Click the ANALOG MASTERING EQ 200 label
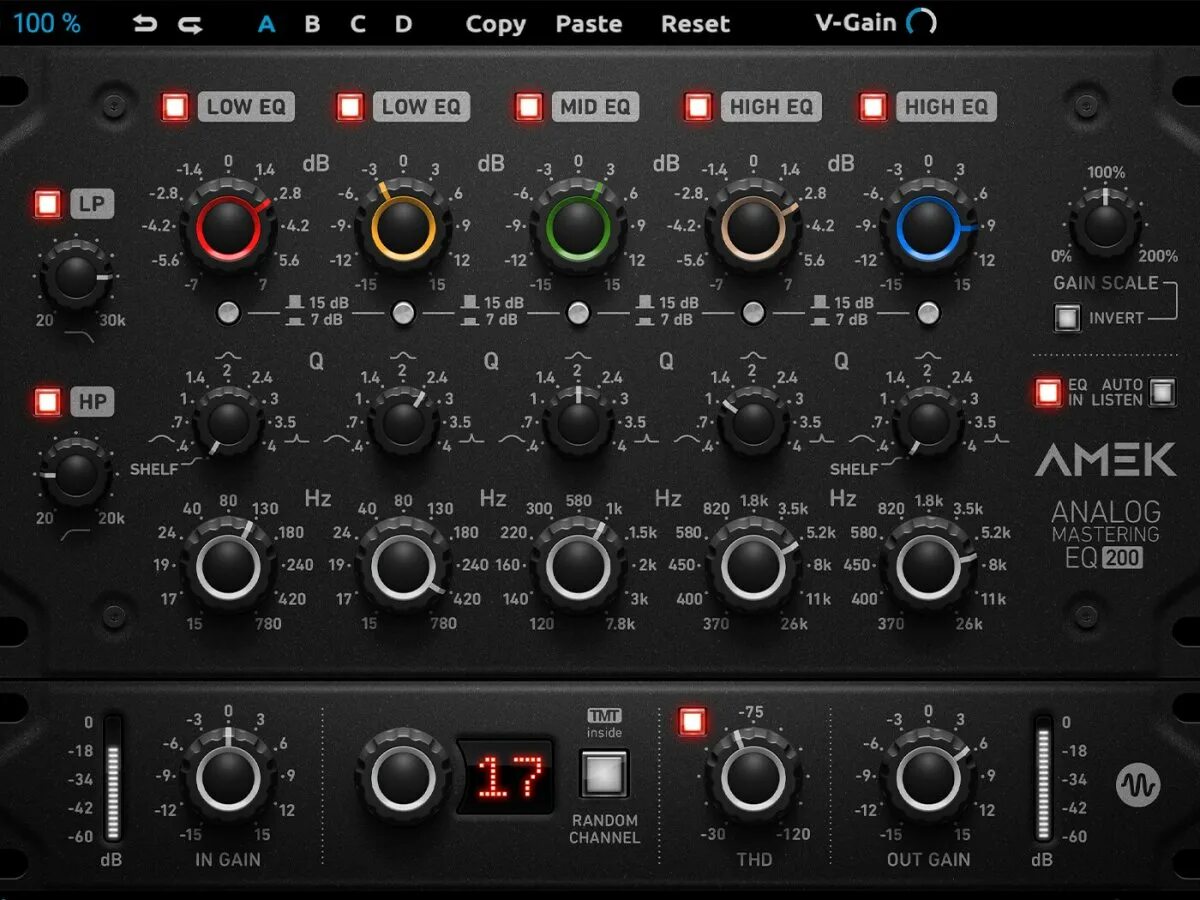This screenshot has width=1200, height=900. pos(1106,534)
